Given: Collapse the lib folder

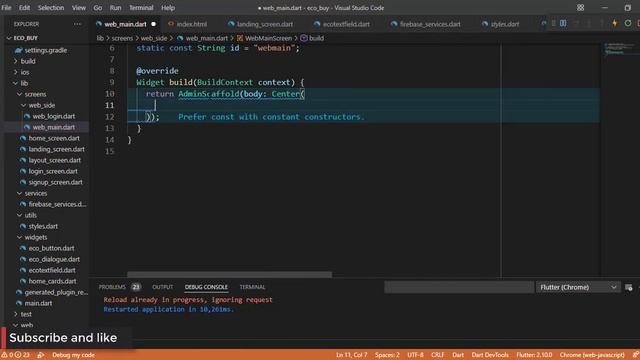Looking at the screenshot, I should tap(24, 83).
